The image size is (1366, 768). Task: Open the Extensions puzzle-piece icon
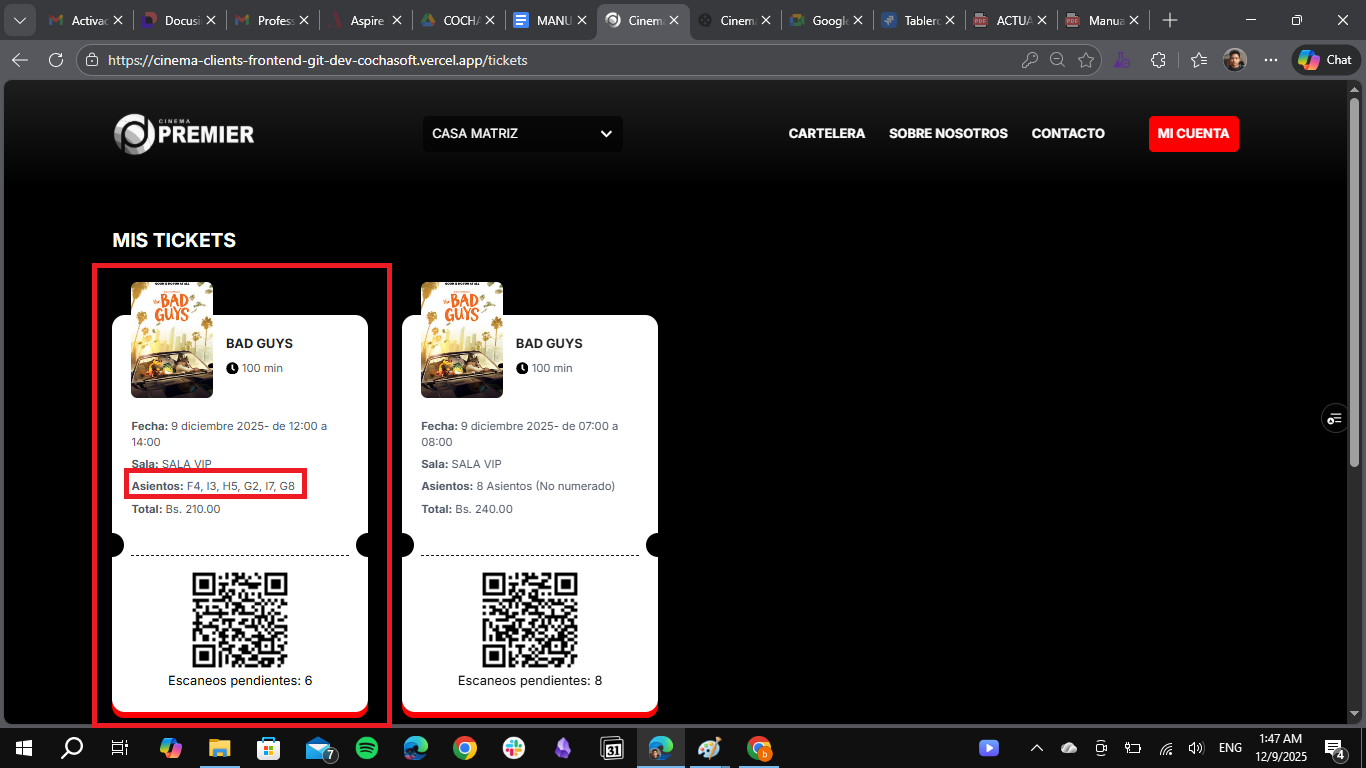(1158, 60)
